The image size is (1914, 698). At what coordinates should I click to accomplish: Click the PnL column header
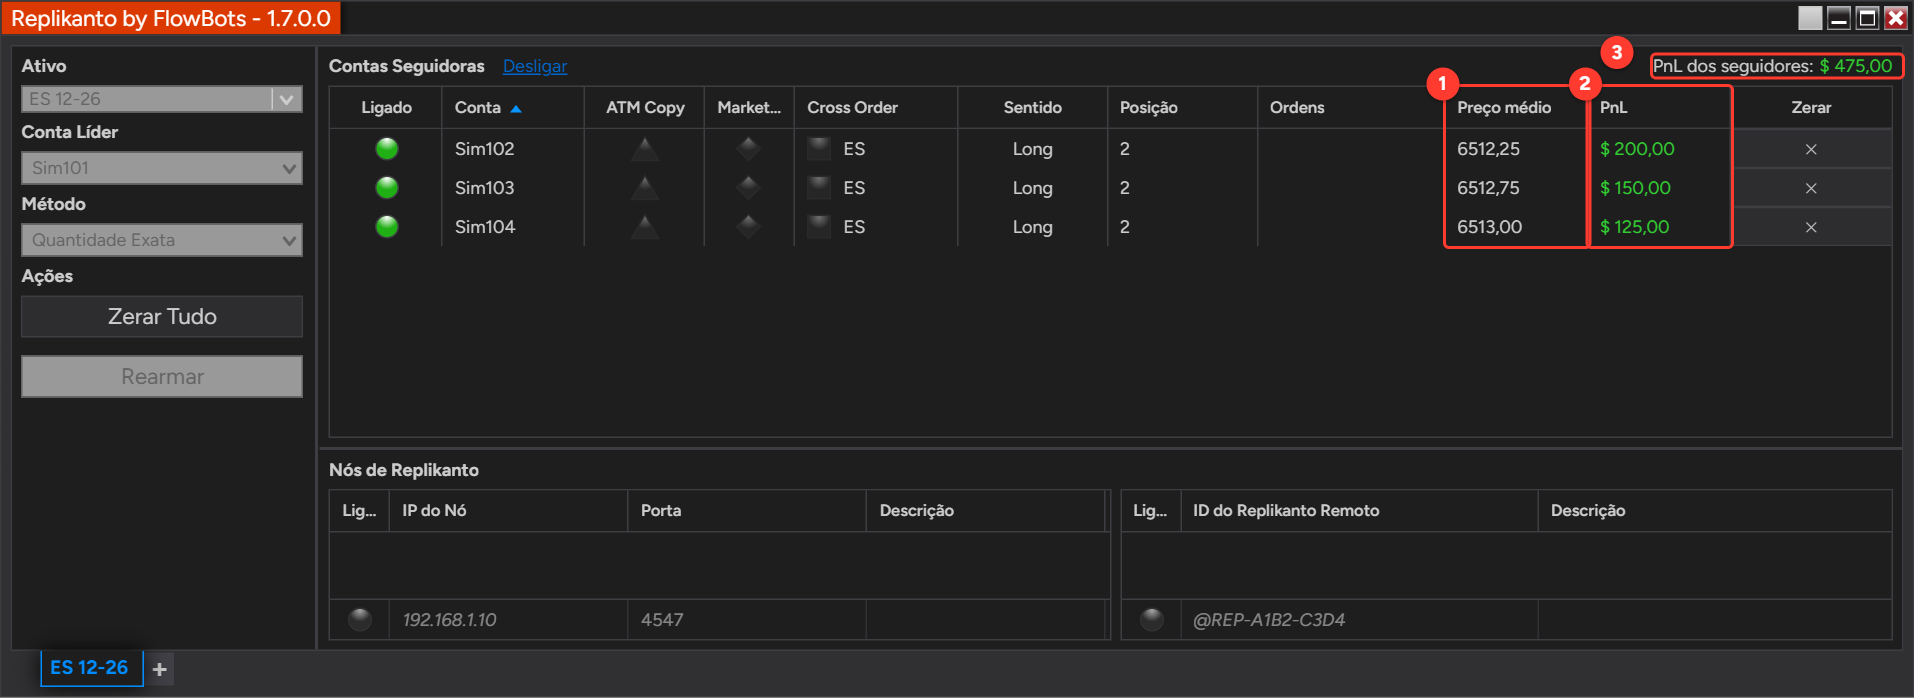click(x=1659, y=108)
